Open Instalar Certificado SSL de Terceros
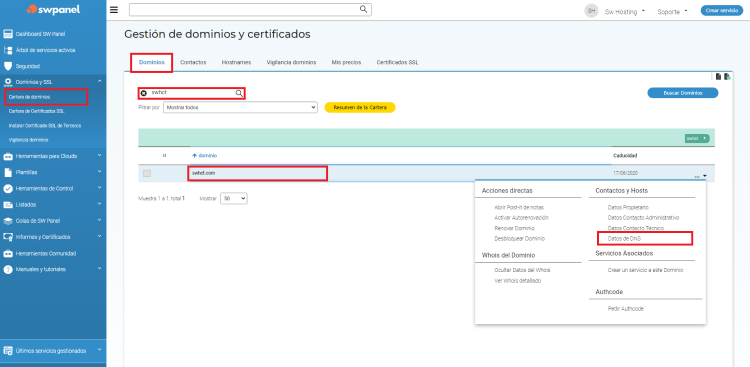This screenshot has height=367, width=750. [x=45, y=125]
